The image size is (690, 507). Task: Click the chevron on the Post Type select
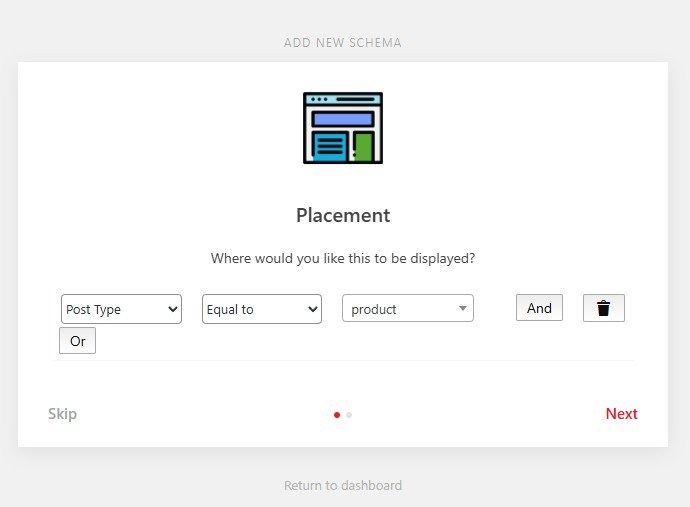coord(172,309)
